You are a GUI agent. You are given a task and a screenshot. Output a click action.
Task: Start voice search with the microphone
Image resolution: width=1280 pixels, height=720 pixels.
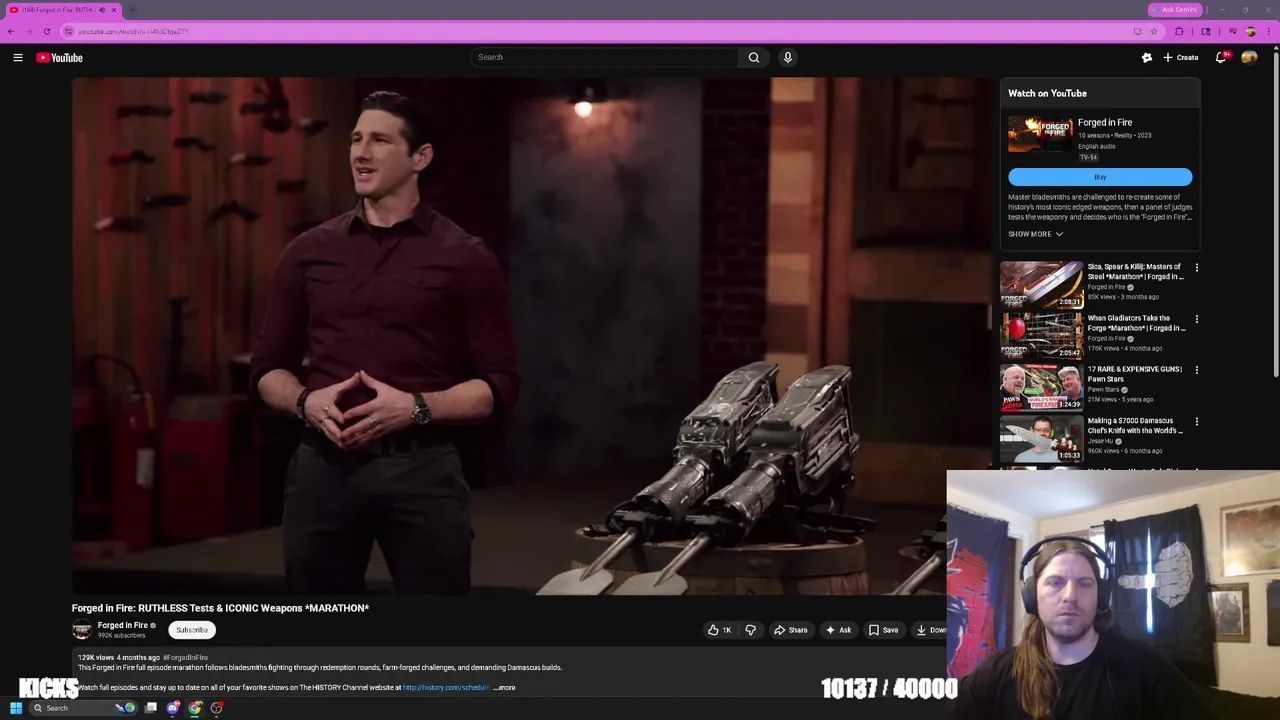[788, 57]
